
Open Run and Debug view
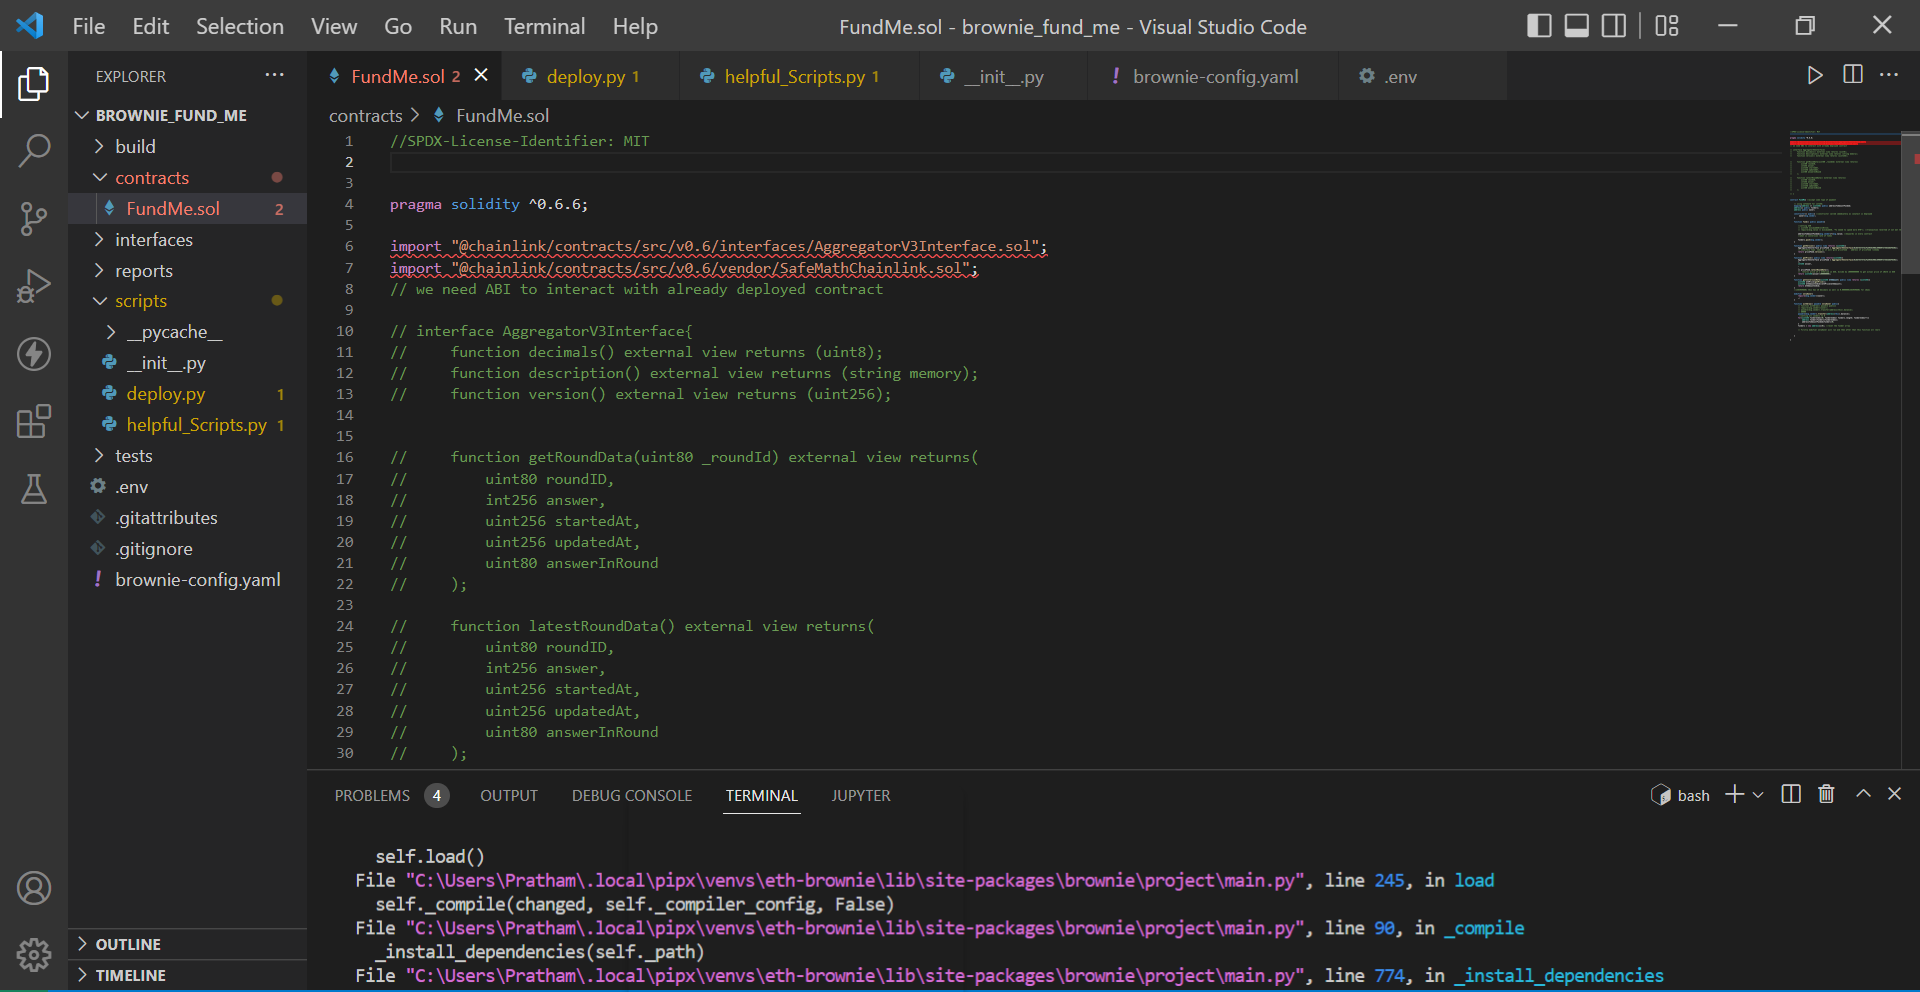pos(34,286)
